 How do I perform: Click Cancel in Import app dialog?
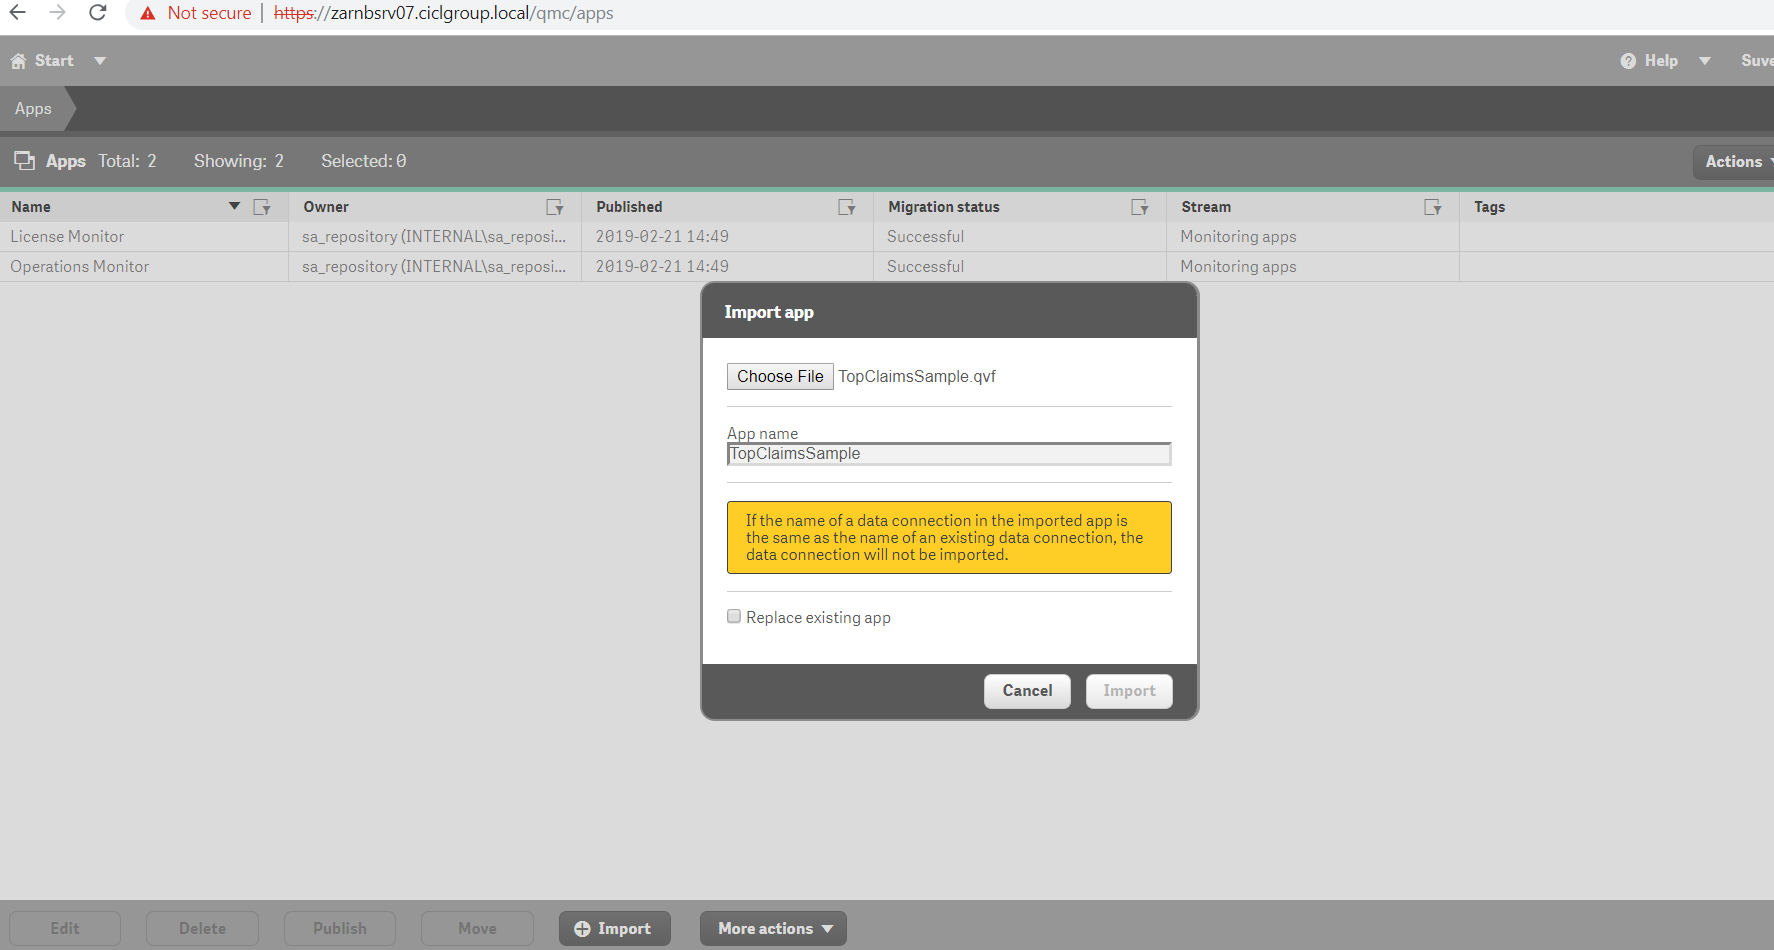(x=1027, y=691)
